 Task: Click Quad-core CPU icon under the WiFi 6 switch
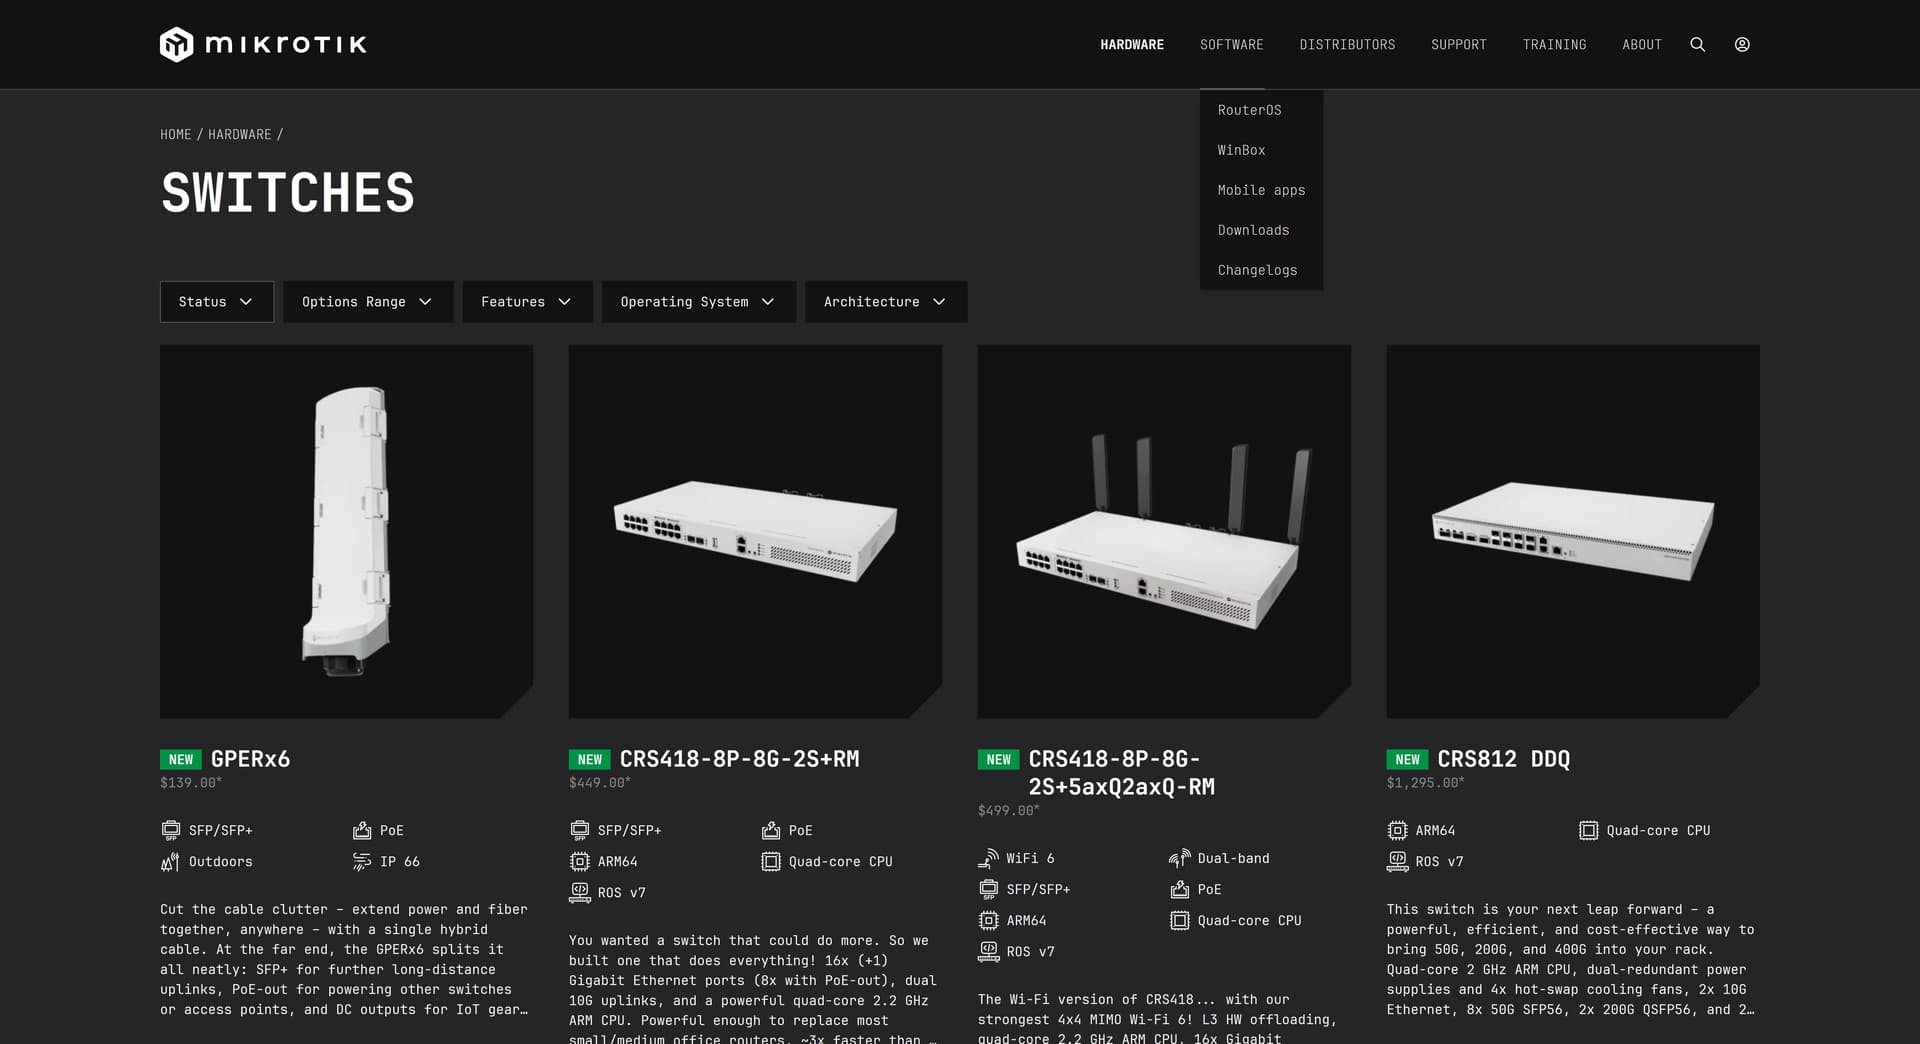point(1180,920)
